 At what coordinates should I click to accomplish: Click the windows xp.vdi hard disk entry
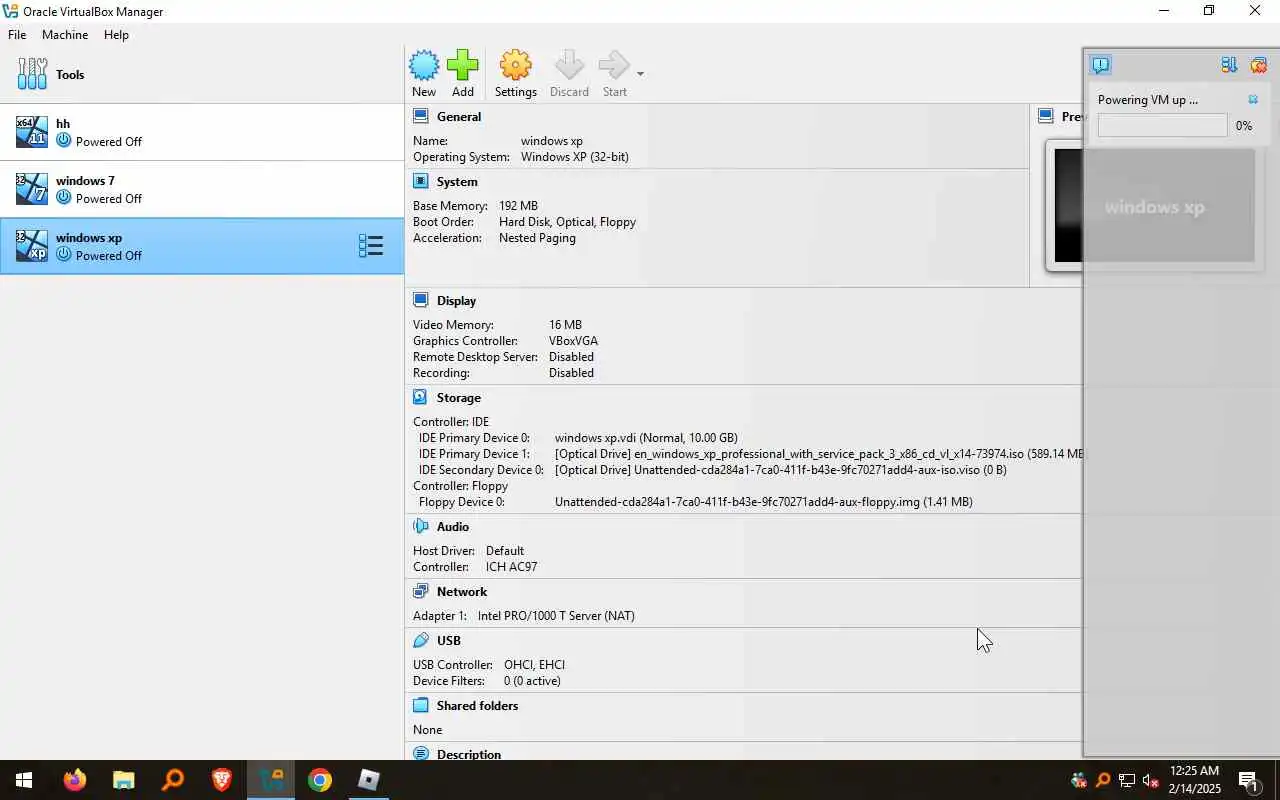click(646, 438)
